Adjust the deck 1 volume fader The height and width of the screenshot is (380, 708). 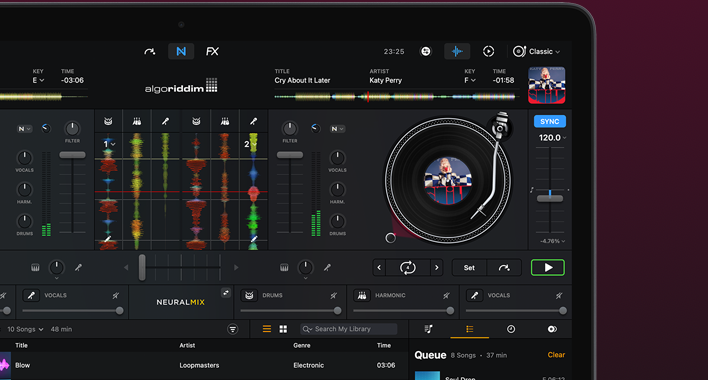point(72,155)
